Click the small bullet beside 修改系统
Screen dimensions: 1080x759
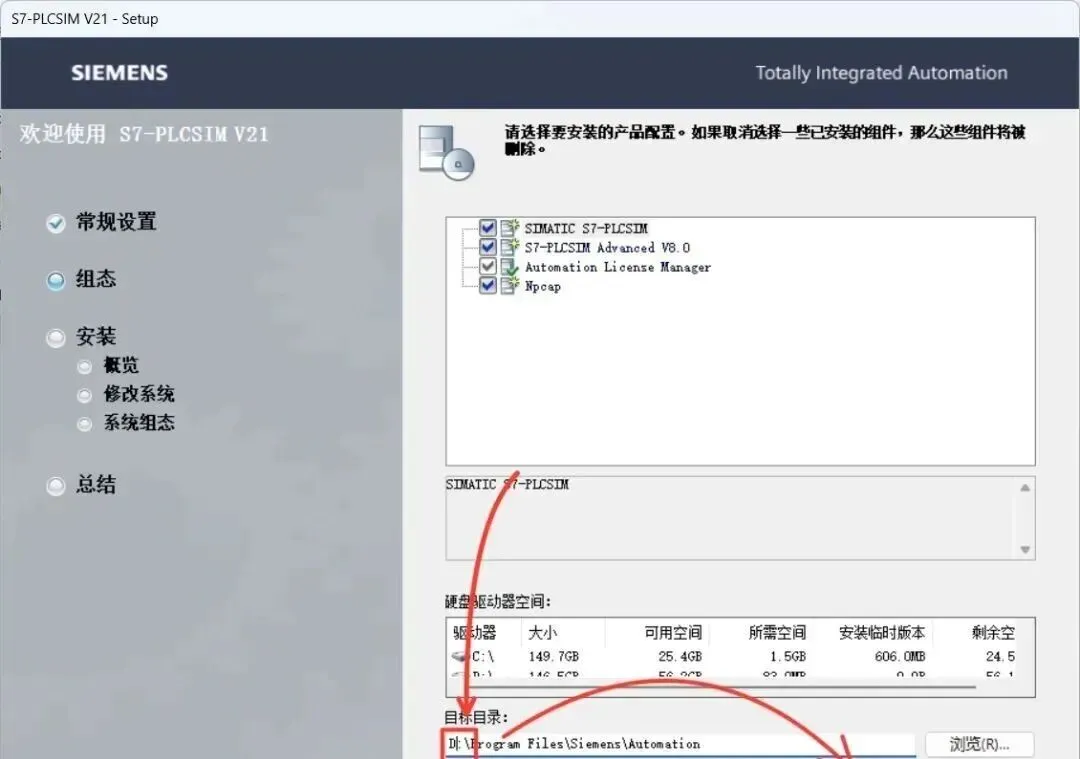click(84, 395)
